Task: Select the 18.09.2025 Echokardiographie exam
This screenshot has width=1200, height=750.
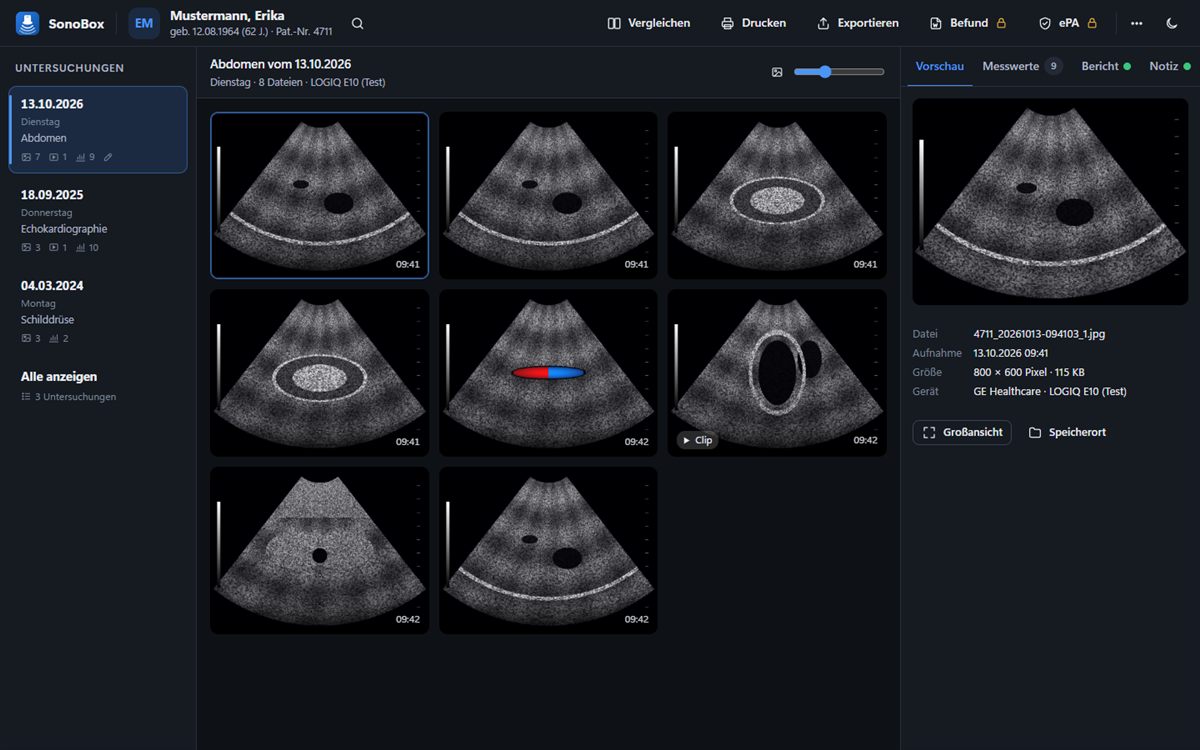Action: pos(98,220)
